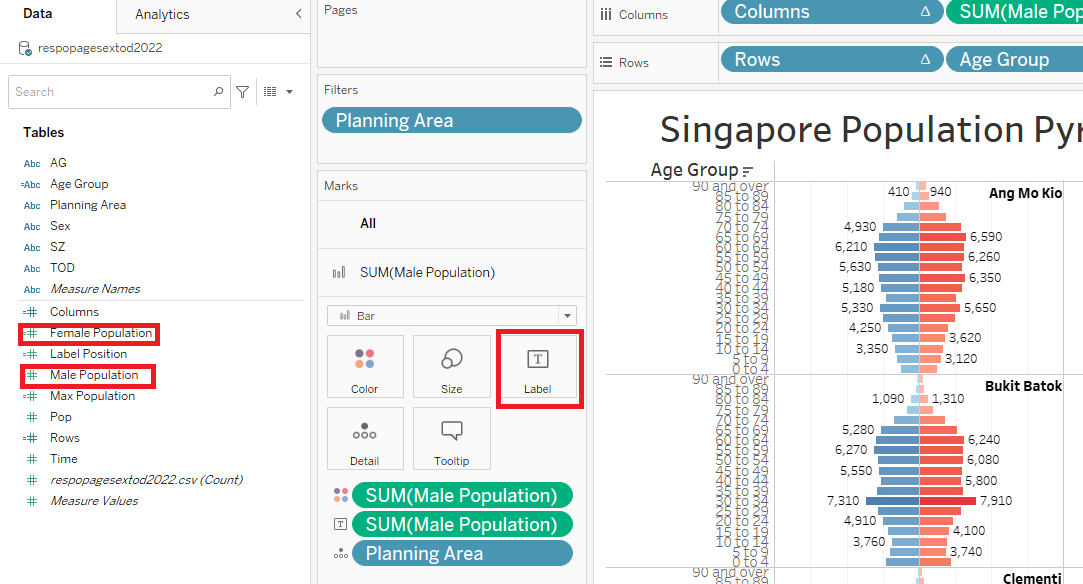
Task: Select the Male Population field
Action: (94, 375)
